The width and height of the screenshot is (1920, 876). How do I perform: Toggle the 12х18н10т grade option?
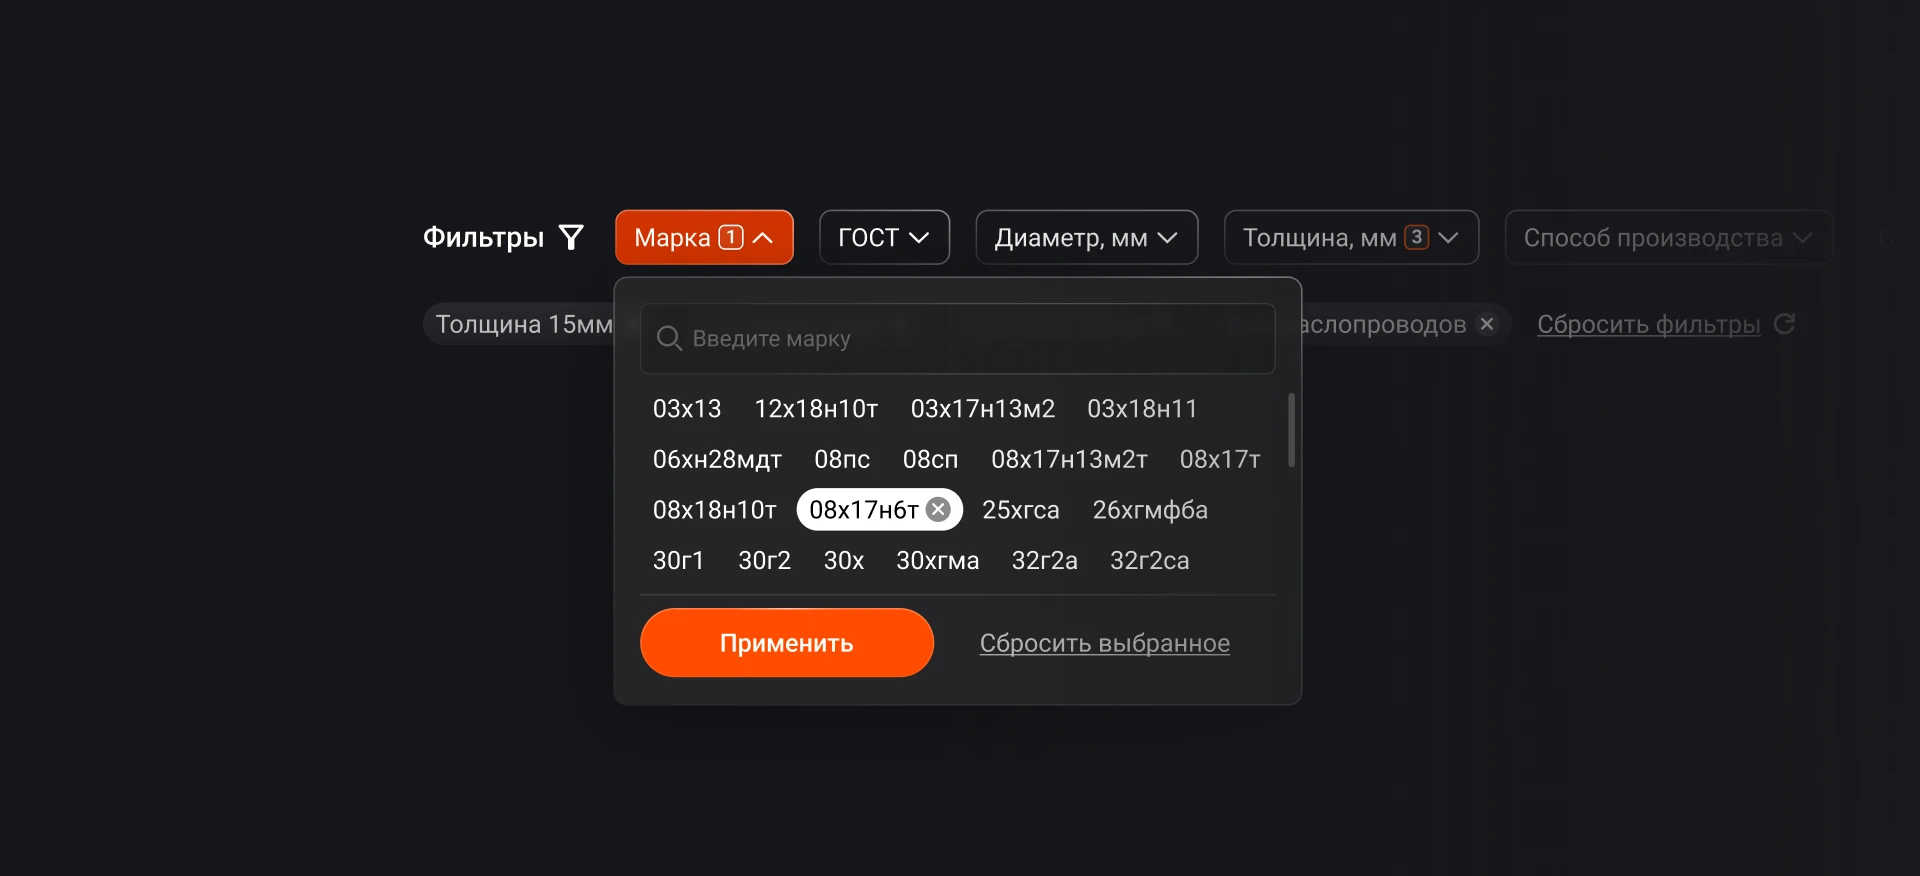click(x=816, y=409)
